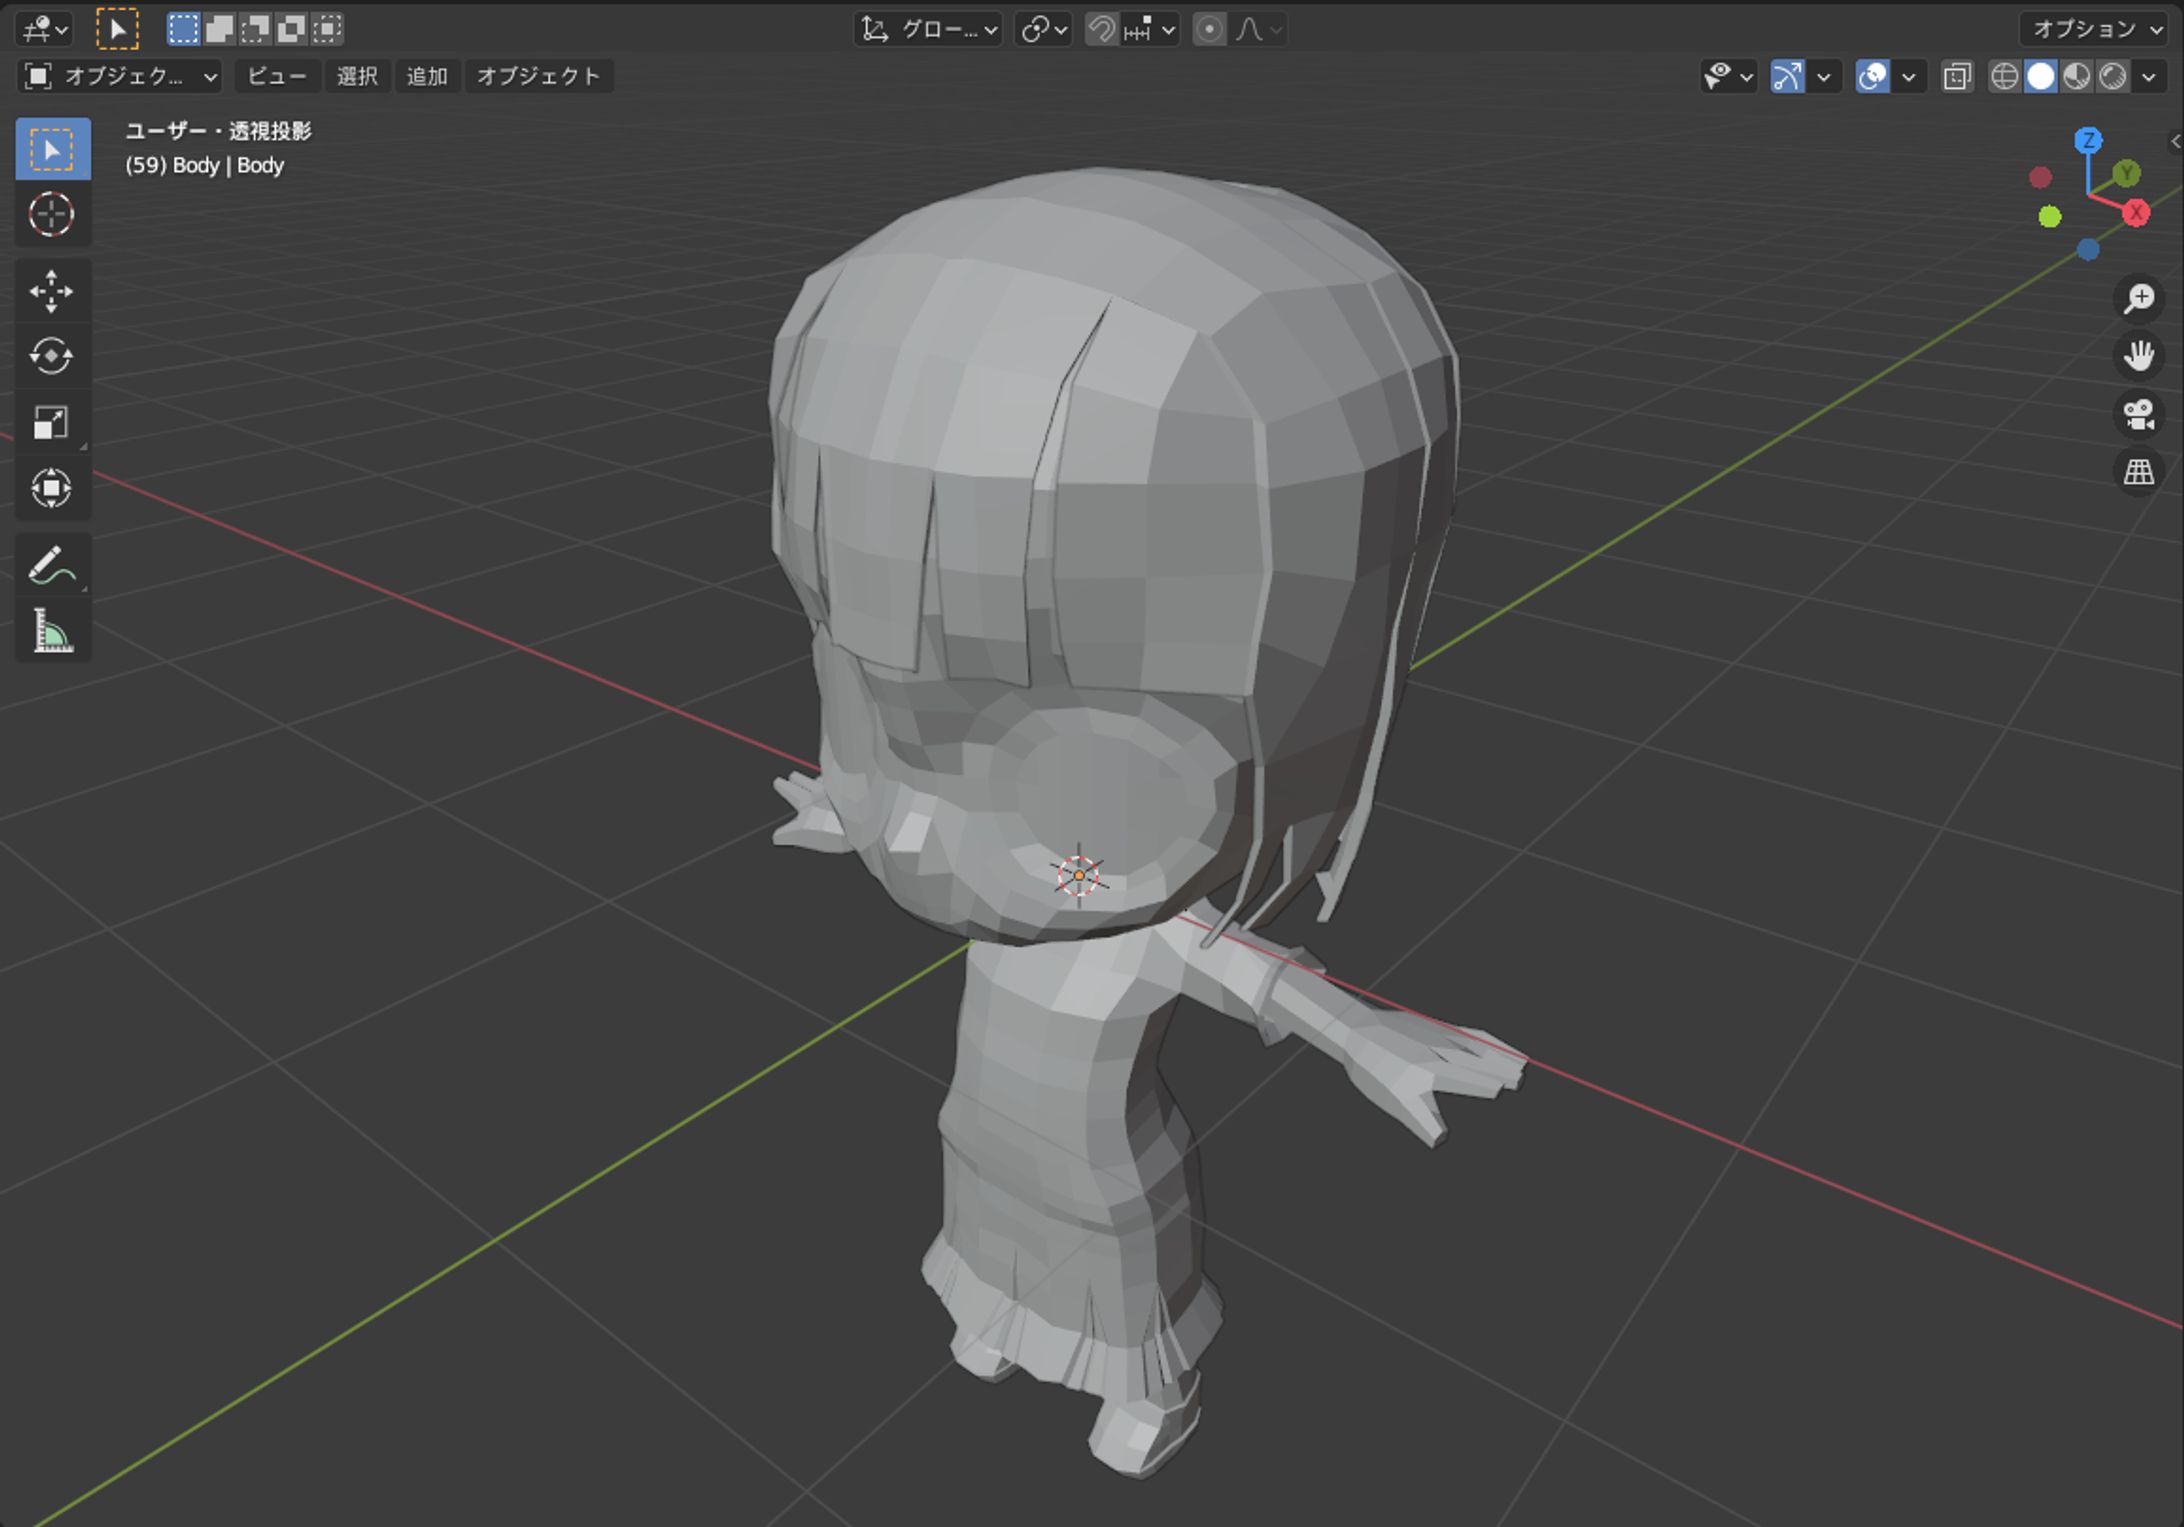This screenshot has height=1527, width=2184.
Task: Select the Scale tool
Action: [x=53, y=422]
